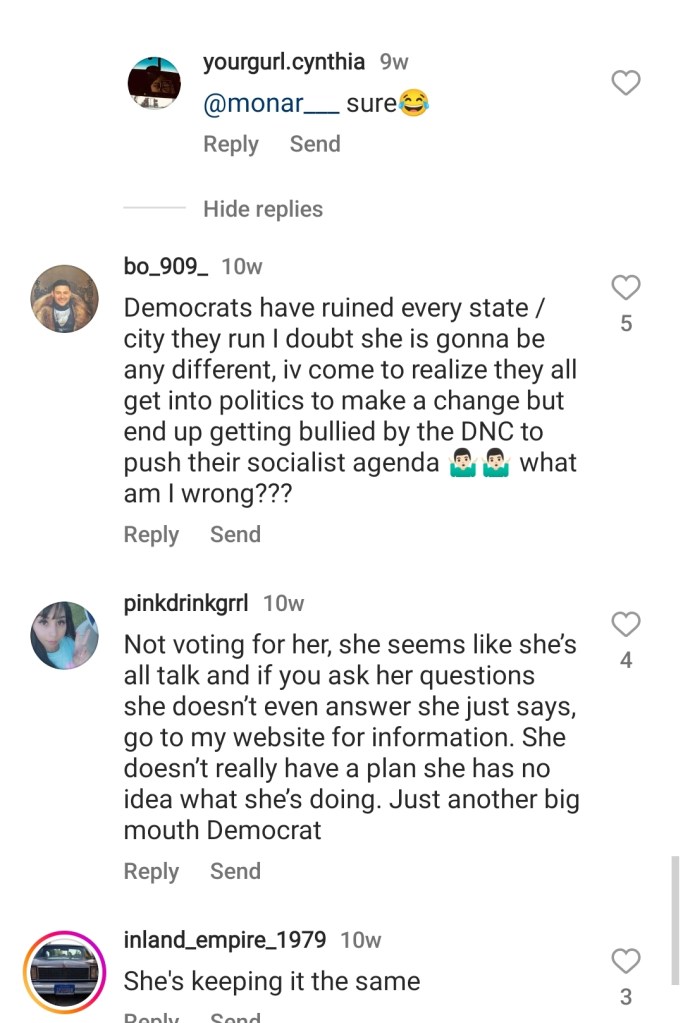Like bo_909_'s comment with the heart
683x1023 pixels.
(626, 288)
